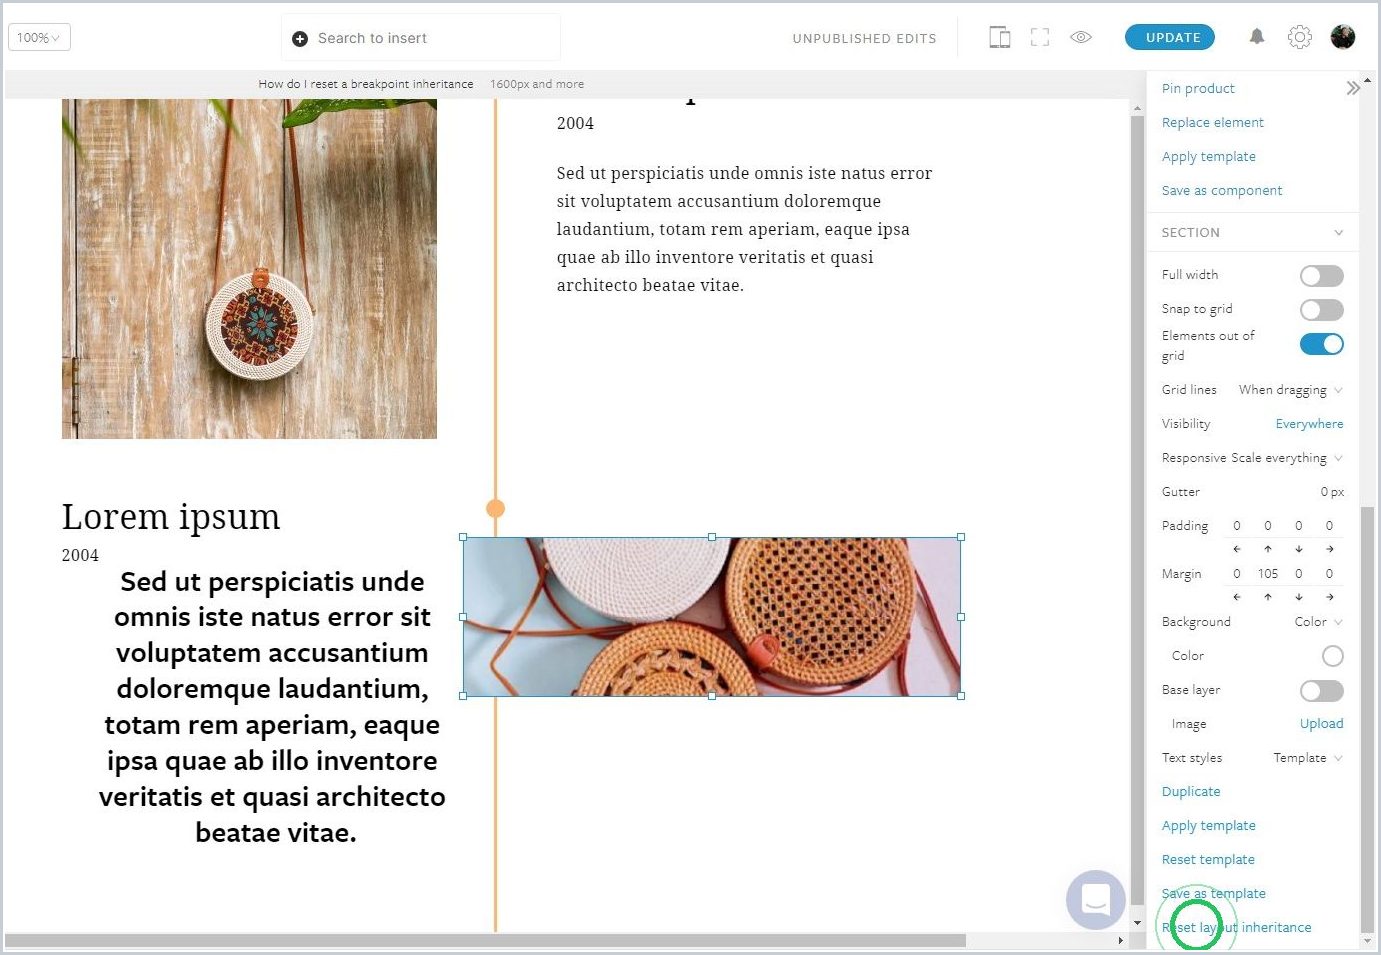This screenshot has width=1381, height=955.
Task: Open the user profile avatar
Action: pos(1343,37)
